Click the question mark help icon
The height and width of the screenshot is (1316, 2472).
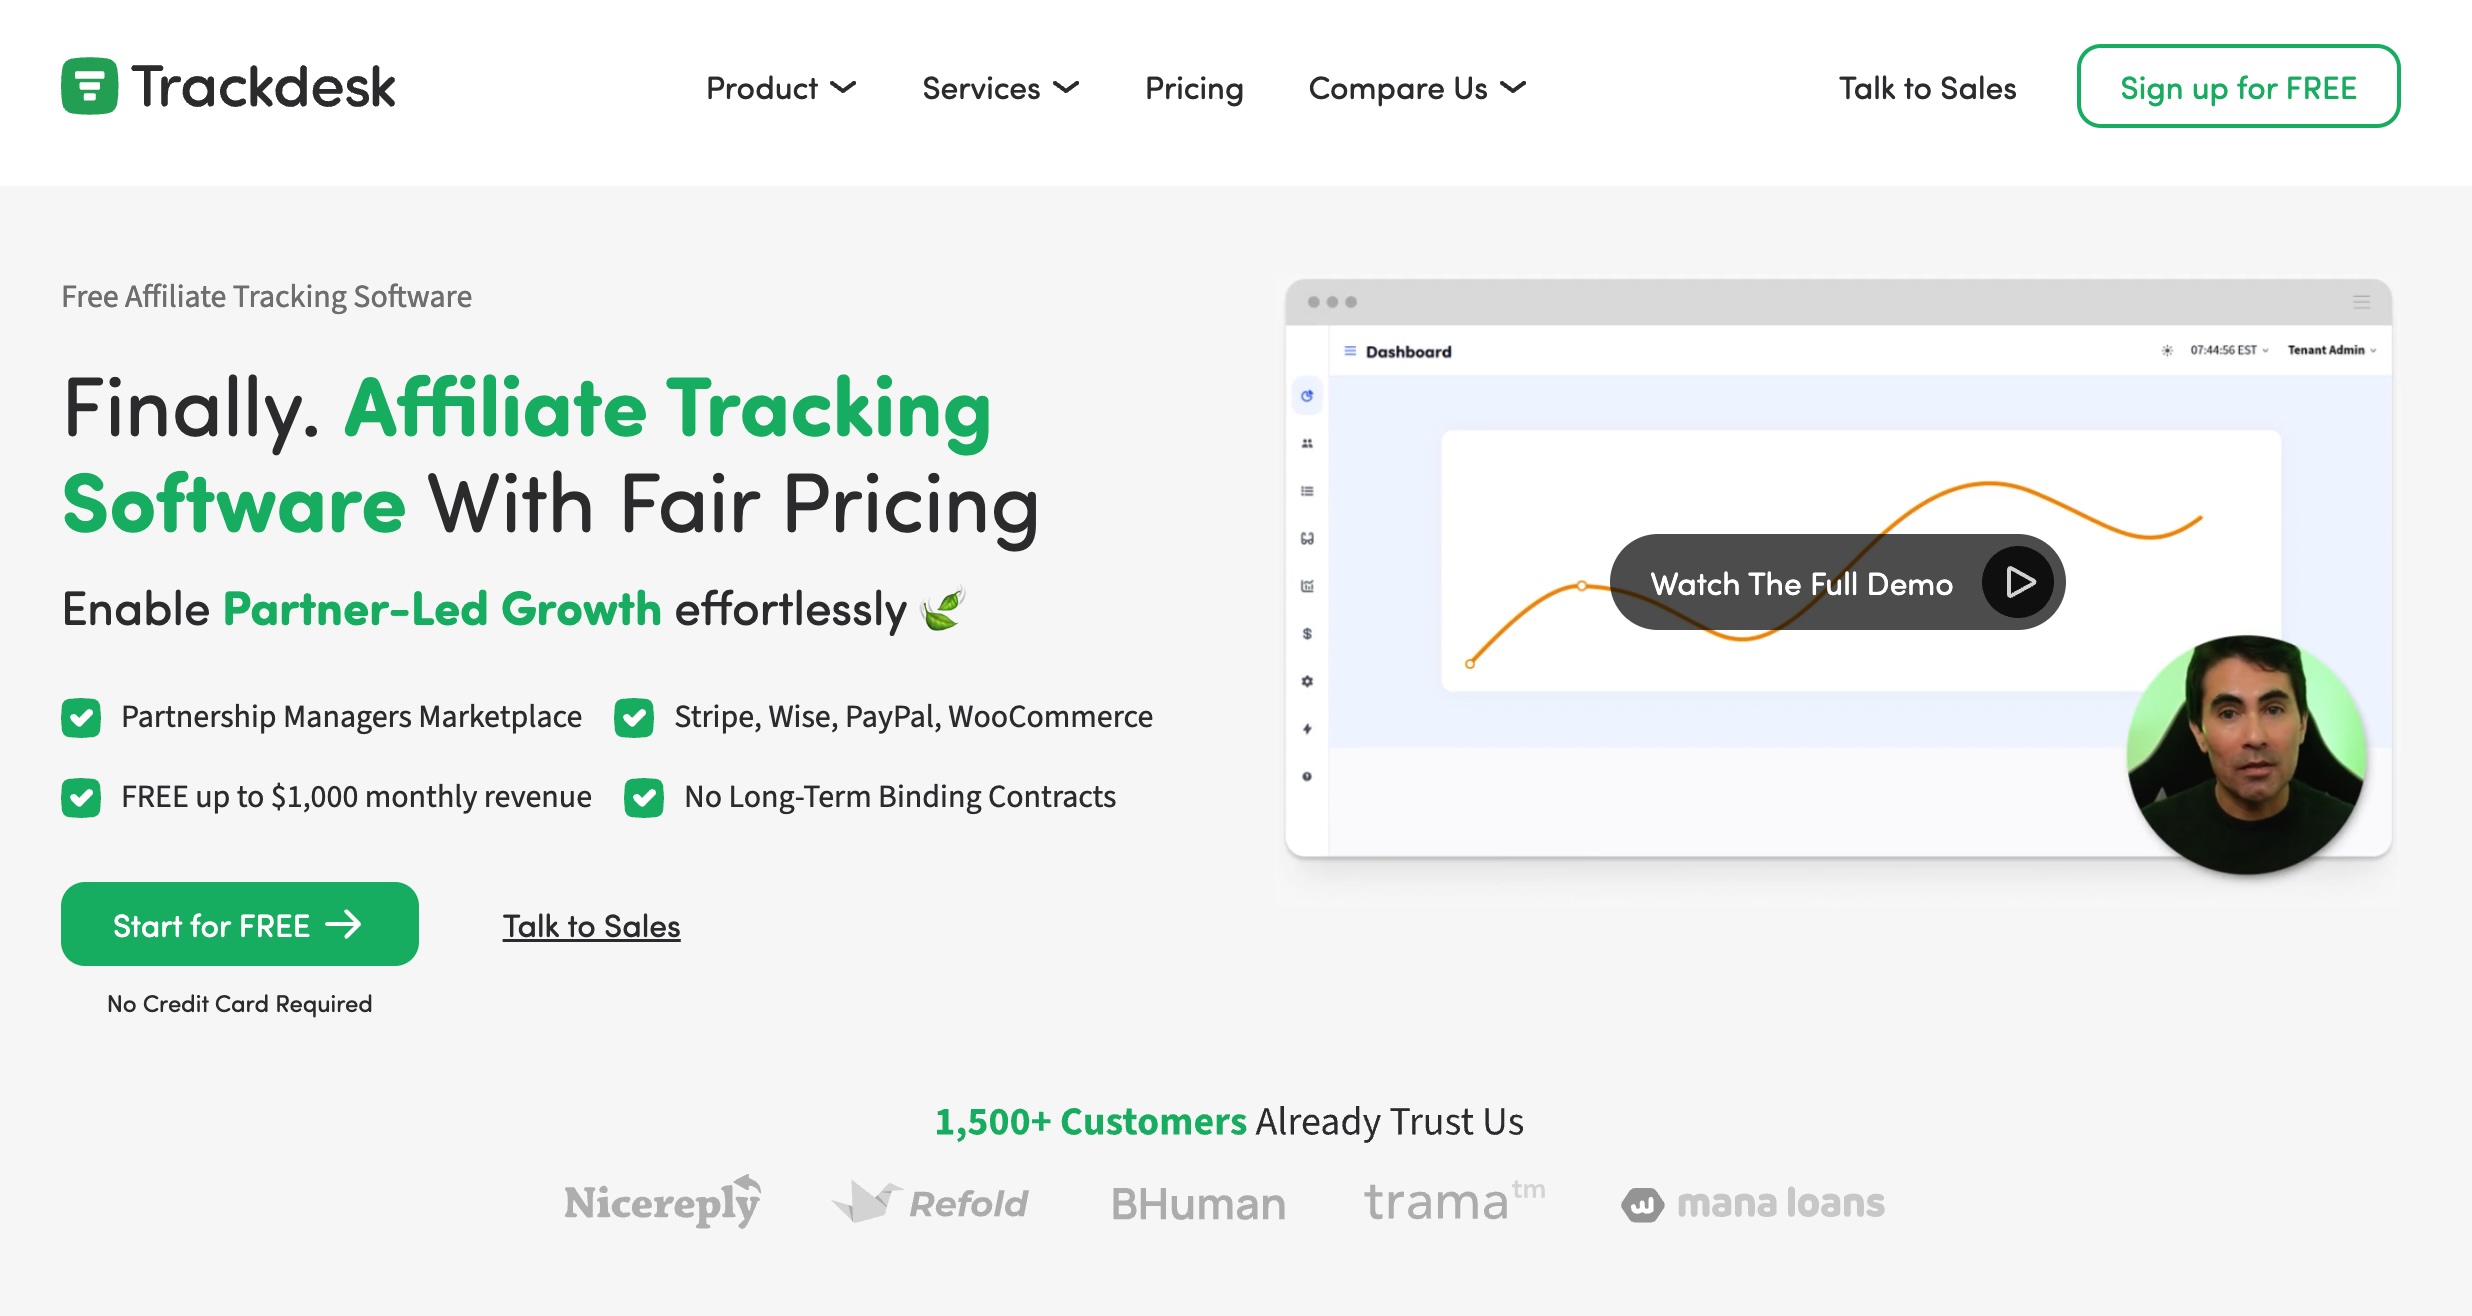coord(1307,777)
